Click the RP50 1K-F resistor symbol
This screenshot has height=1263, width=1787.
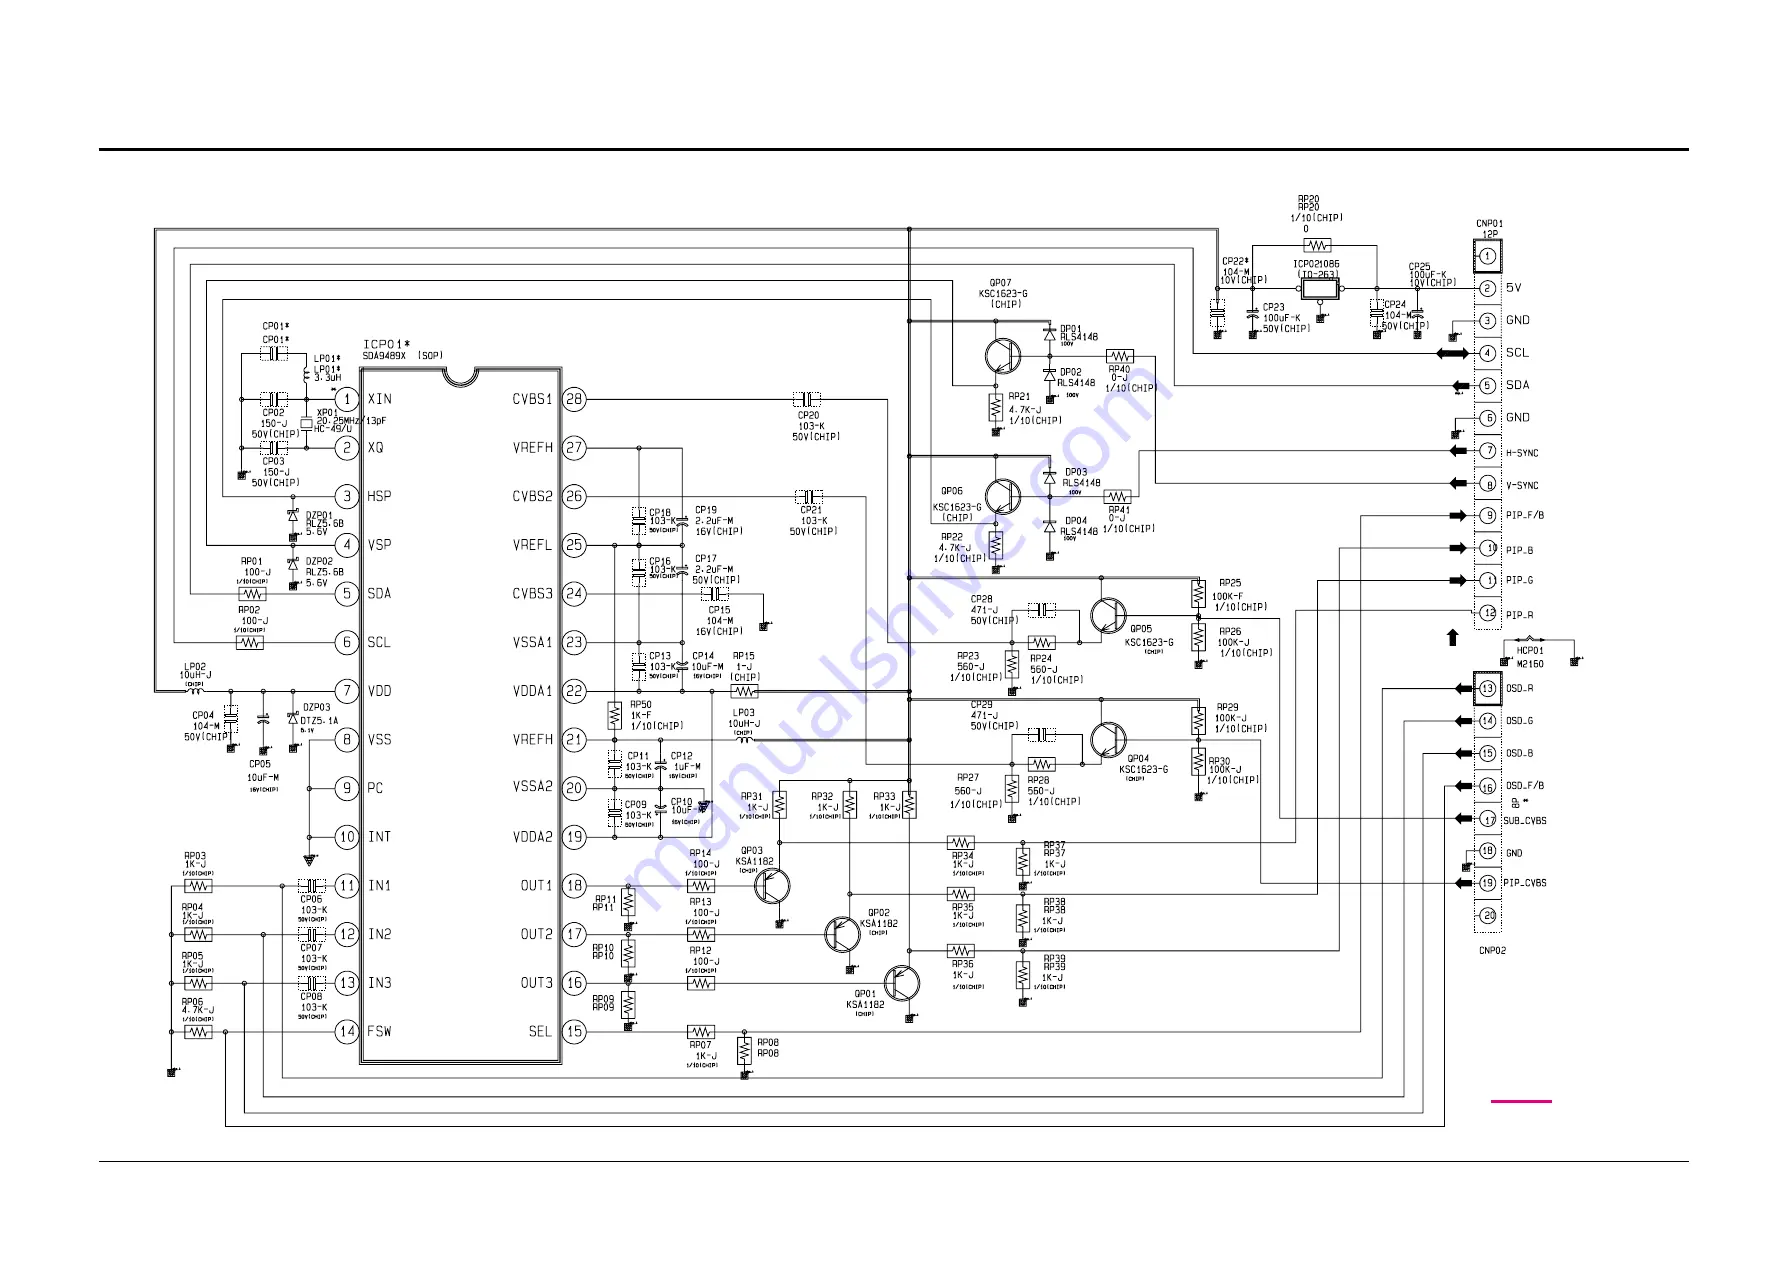click(614, 715)
